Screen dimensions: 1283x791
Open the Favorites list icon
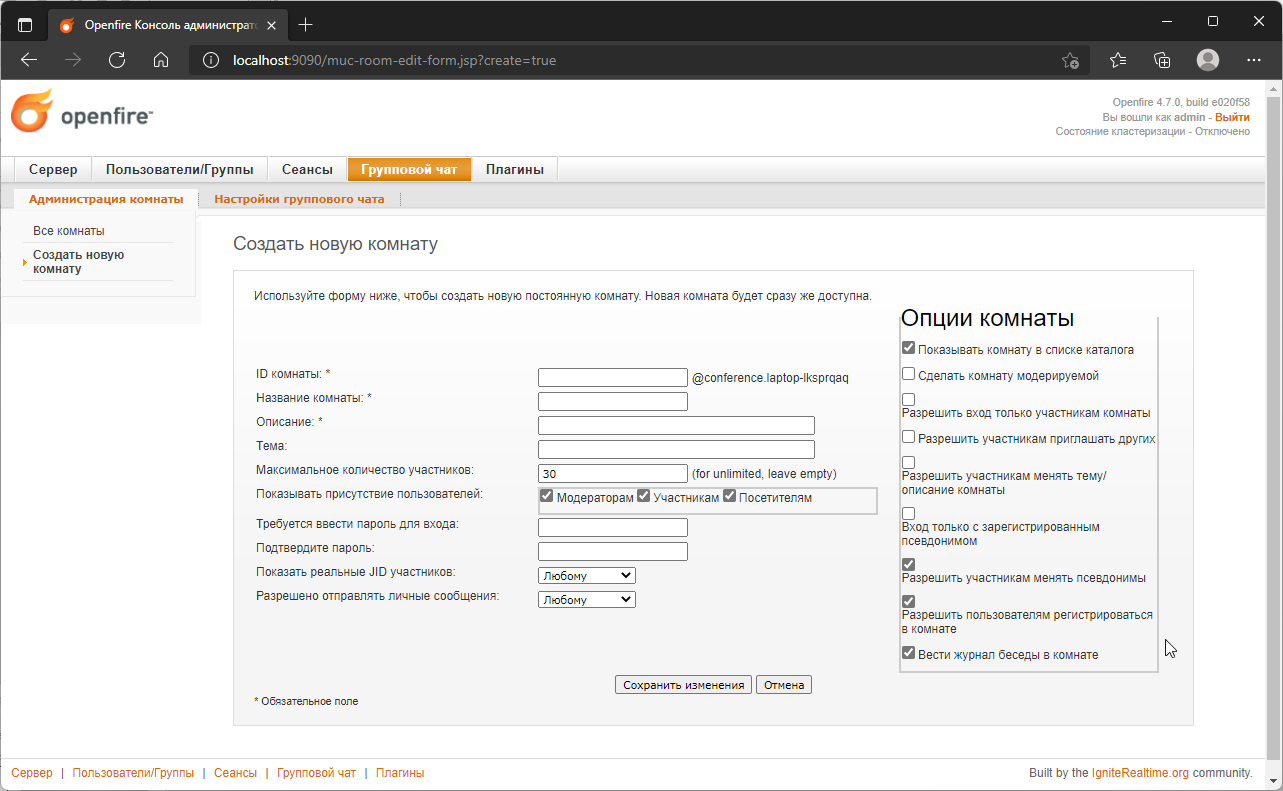[1118, 60]
